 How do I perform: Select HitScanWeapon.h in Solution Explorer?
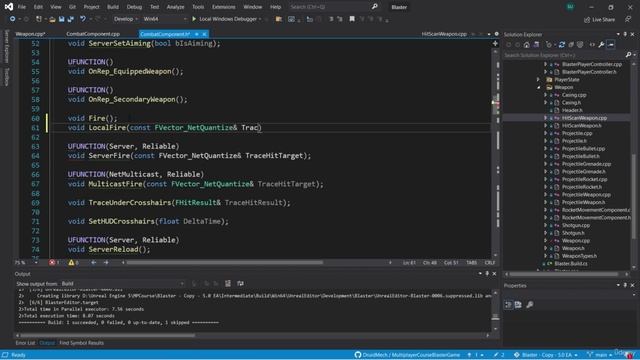coord(581,126)
